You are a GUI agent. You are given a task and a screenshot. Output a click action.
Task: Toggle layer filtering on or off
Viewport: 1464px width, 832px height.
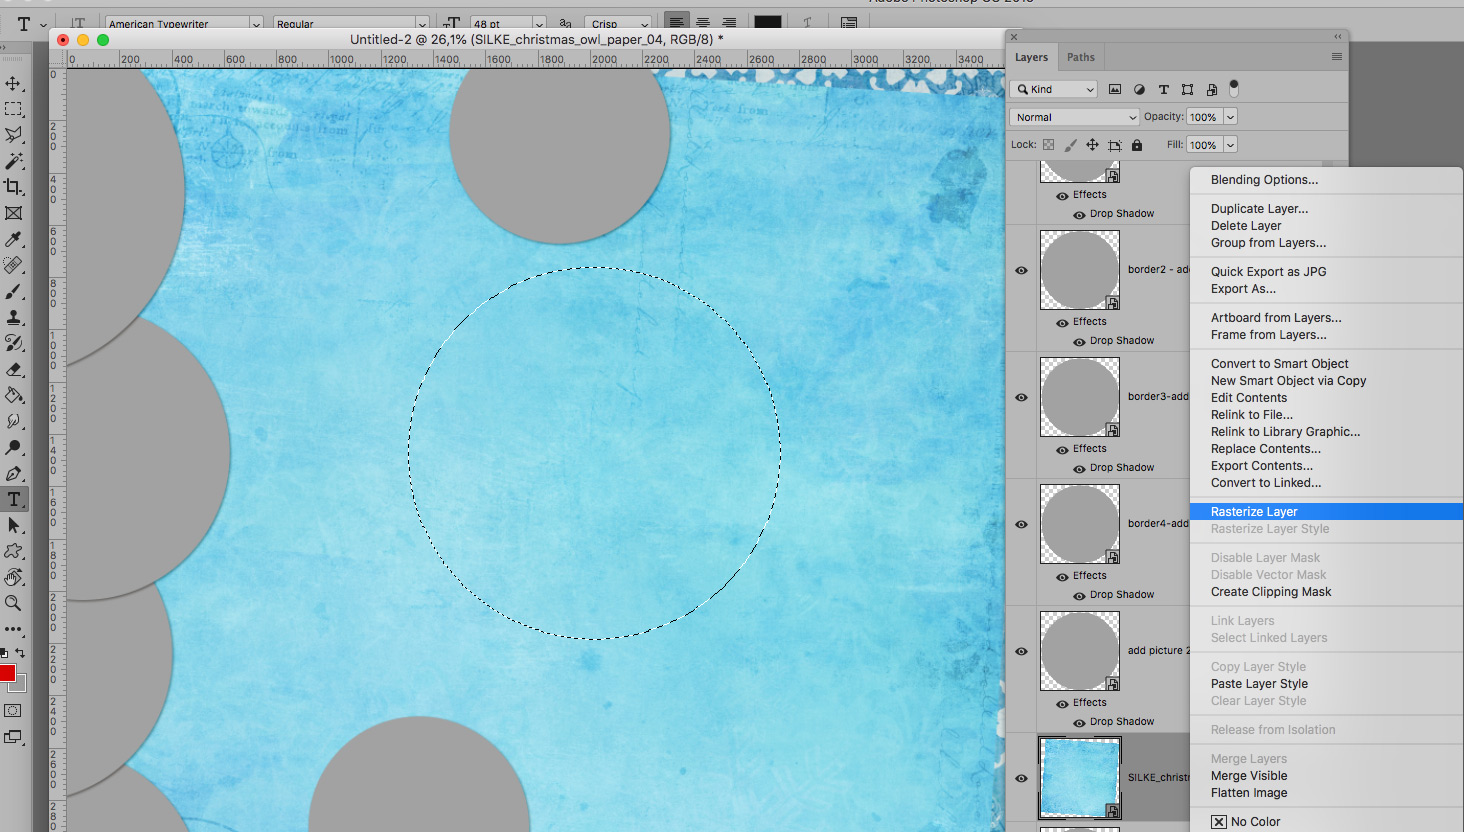(x=1234, y=88)
